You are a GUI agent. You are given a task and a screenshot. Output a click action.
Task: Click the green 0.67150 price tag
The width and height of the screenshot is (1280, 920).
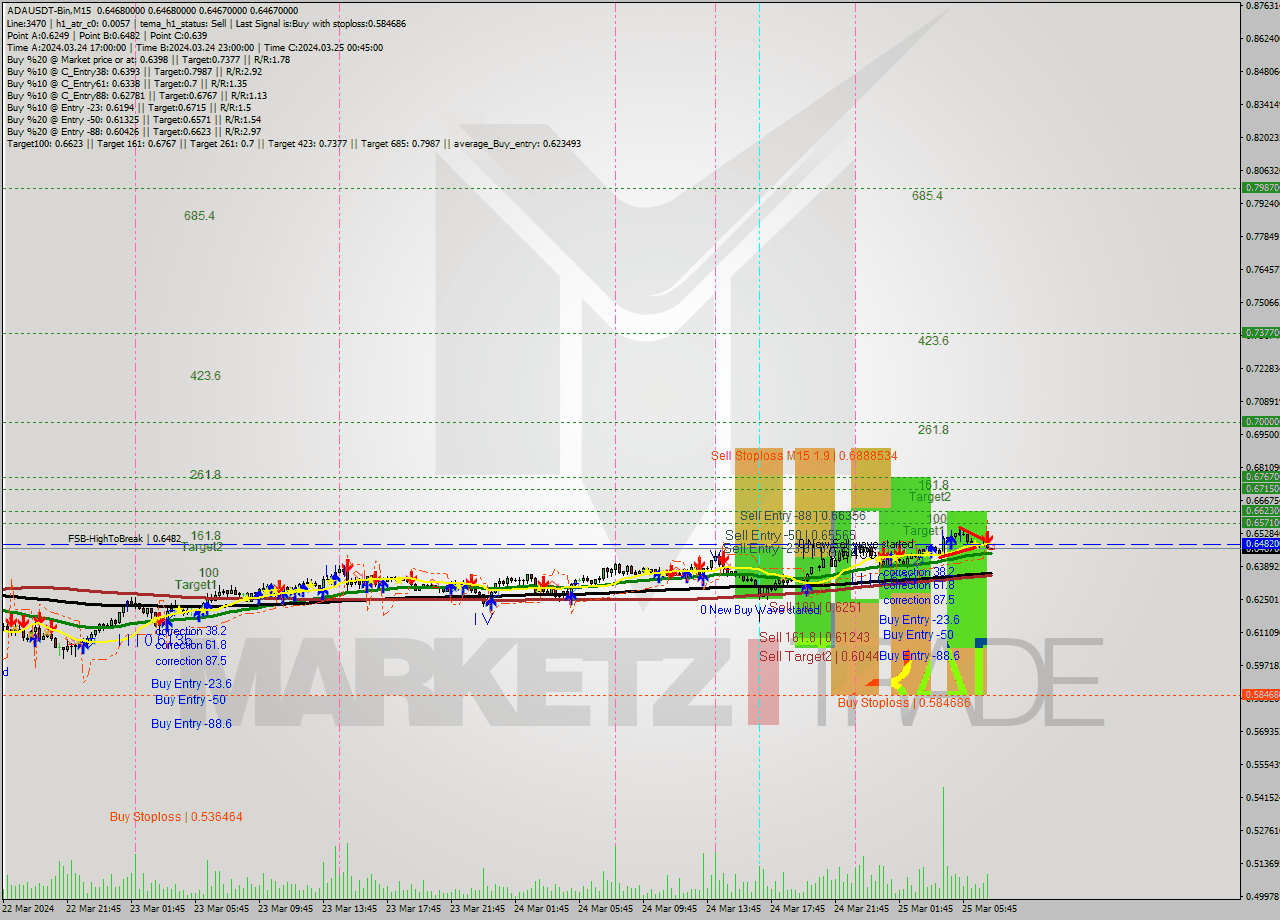(1260, 489)
